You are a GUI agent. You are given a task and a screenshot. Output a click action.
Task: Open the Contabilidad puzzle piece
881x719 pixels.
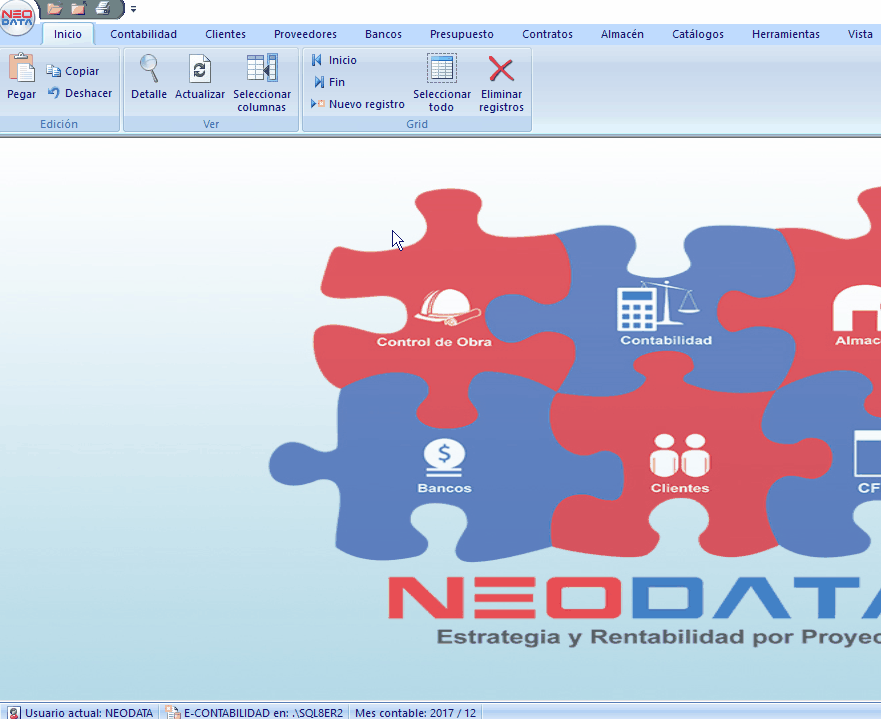click(666, 313)
